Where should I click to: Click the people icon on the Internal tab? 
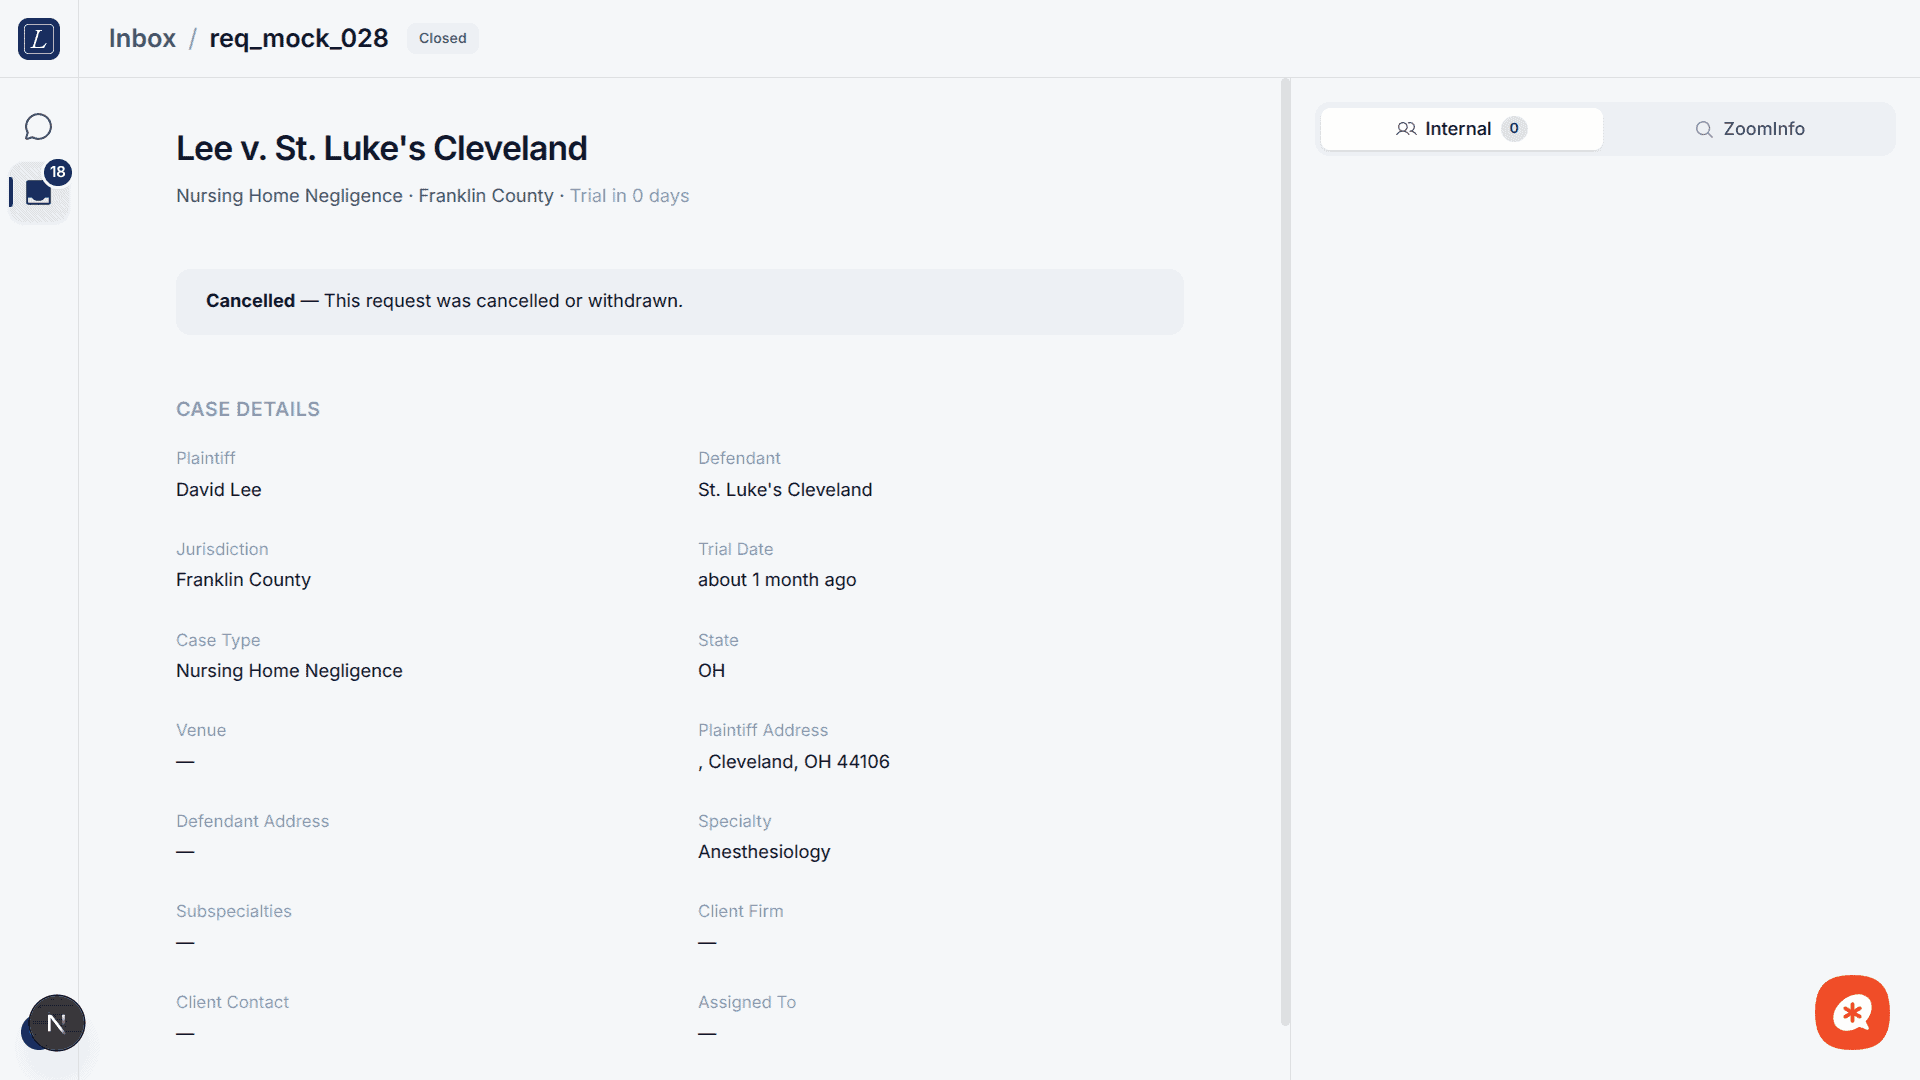point(1405,129)
